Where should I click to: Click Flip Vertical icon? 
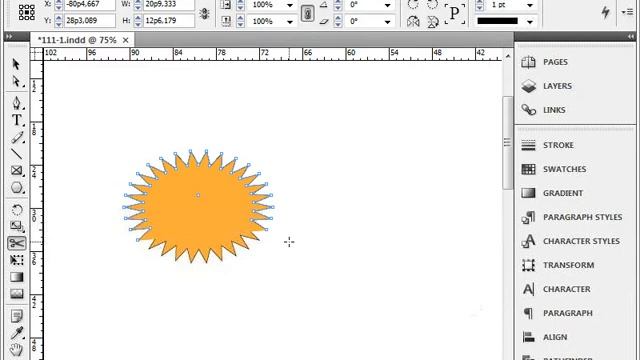coord(432,21)
